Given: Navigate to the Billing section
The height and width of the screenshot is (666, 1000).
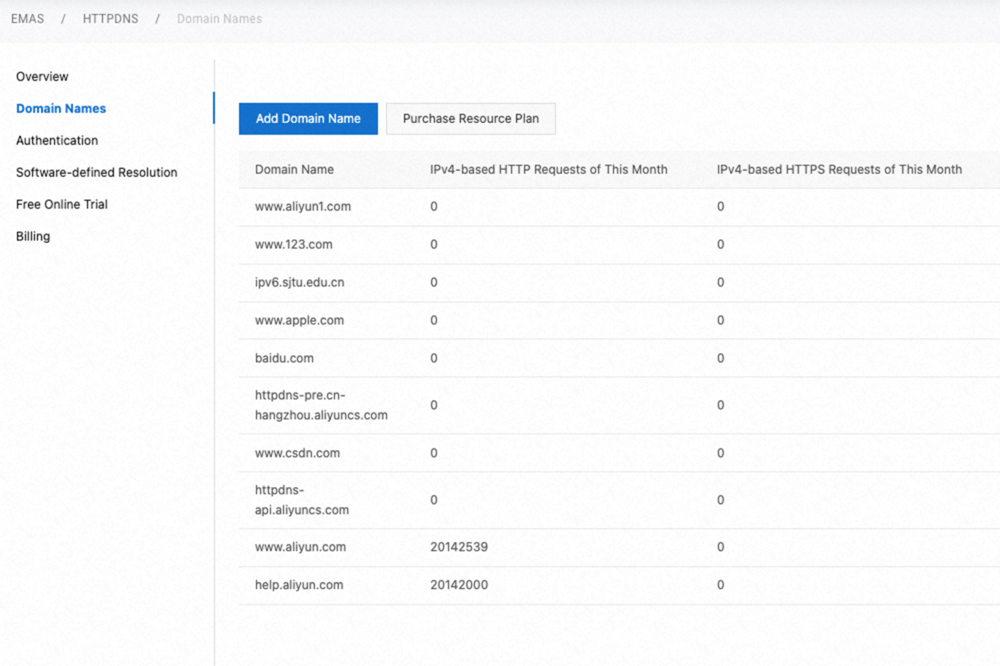Looking at the screenshot, I should pyautogui.click(x=33, y=236).
